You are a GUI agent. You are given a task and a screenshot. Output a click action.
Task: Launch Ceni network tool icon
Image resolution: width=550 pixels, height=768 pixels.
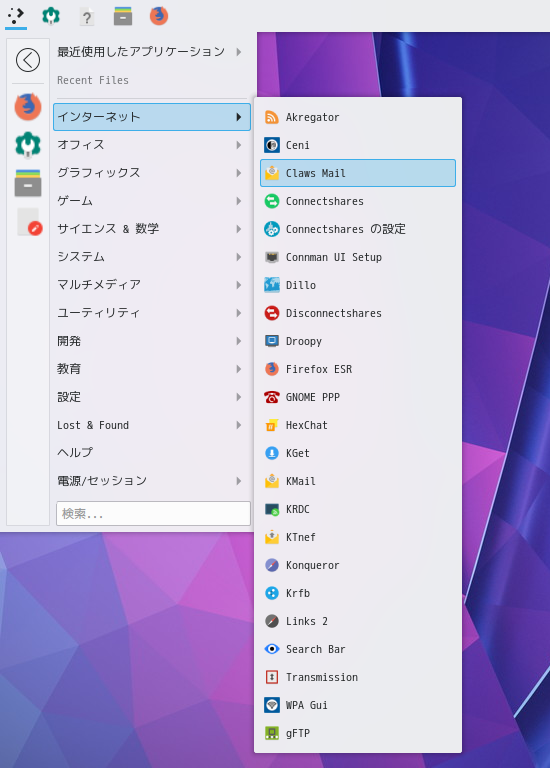click(x=272, y=145)
